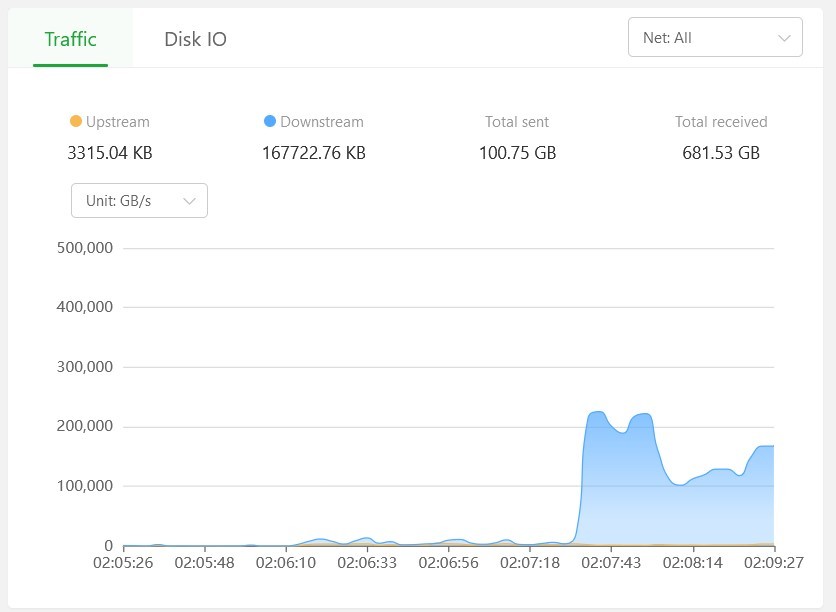Click the 02:07:43 time axis label
The image size is (836, 612).
(x=611, y=563)
